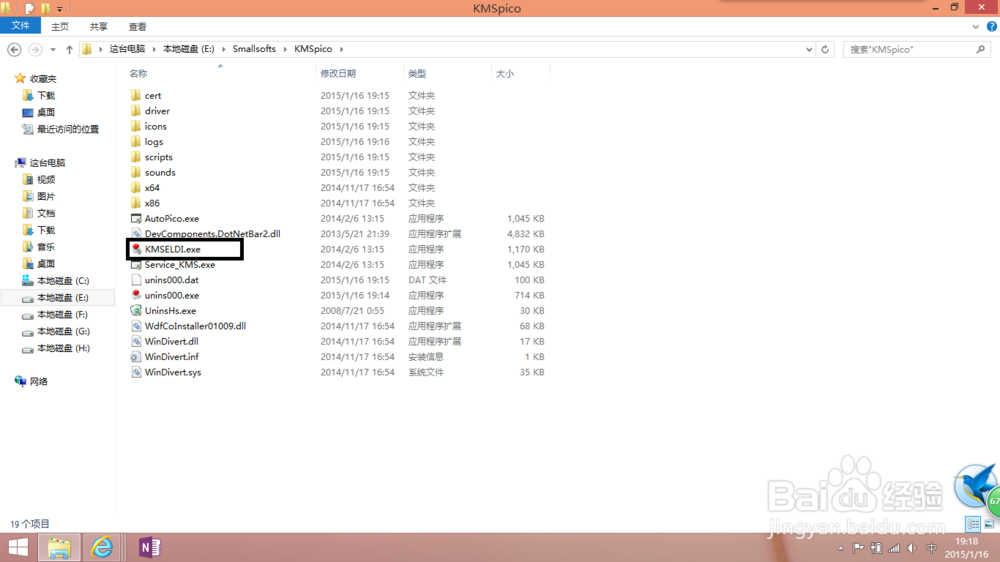Open recent locations dropdown arrow
1000x562 pixels.
(53, 49)
